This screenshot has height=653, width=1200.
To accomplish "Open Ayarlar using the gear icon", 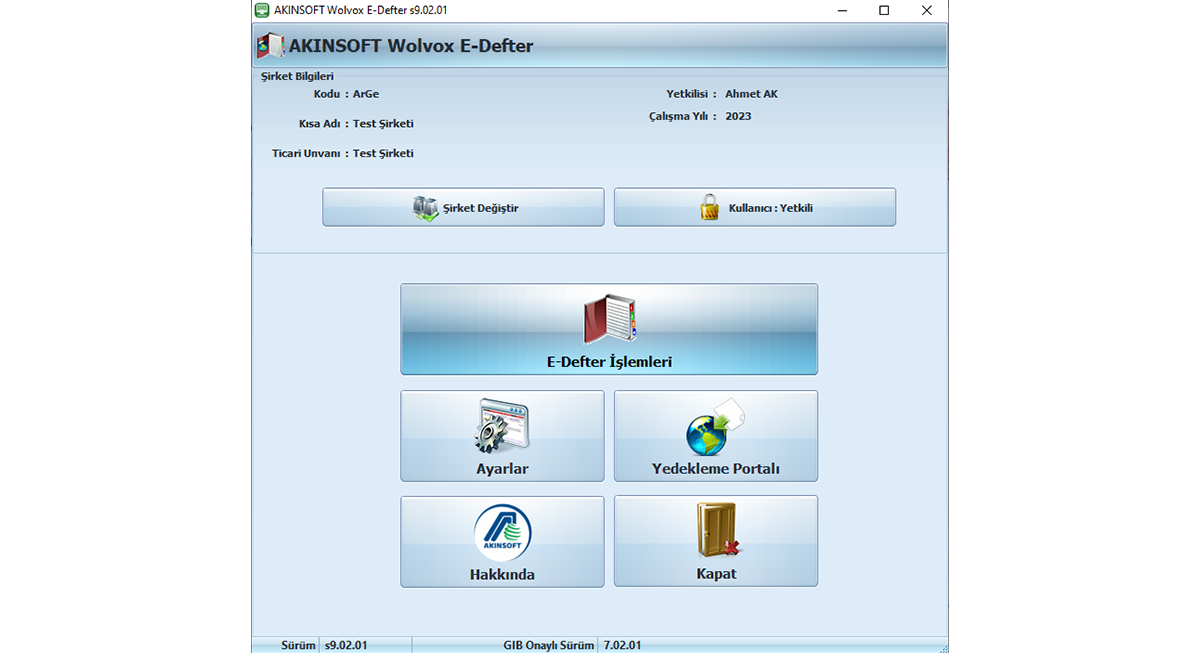I will (x=502, y=427).
